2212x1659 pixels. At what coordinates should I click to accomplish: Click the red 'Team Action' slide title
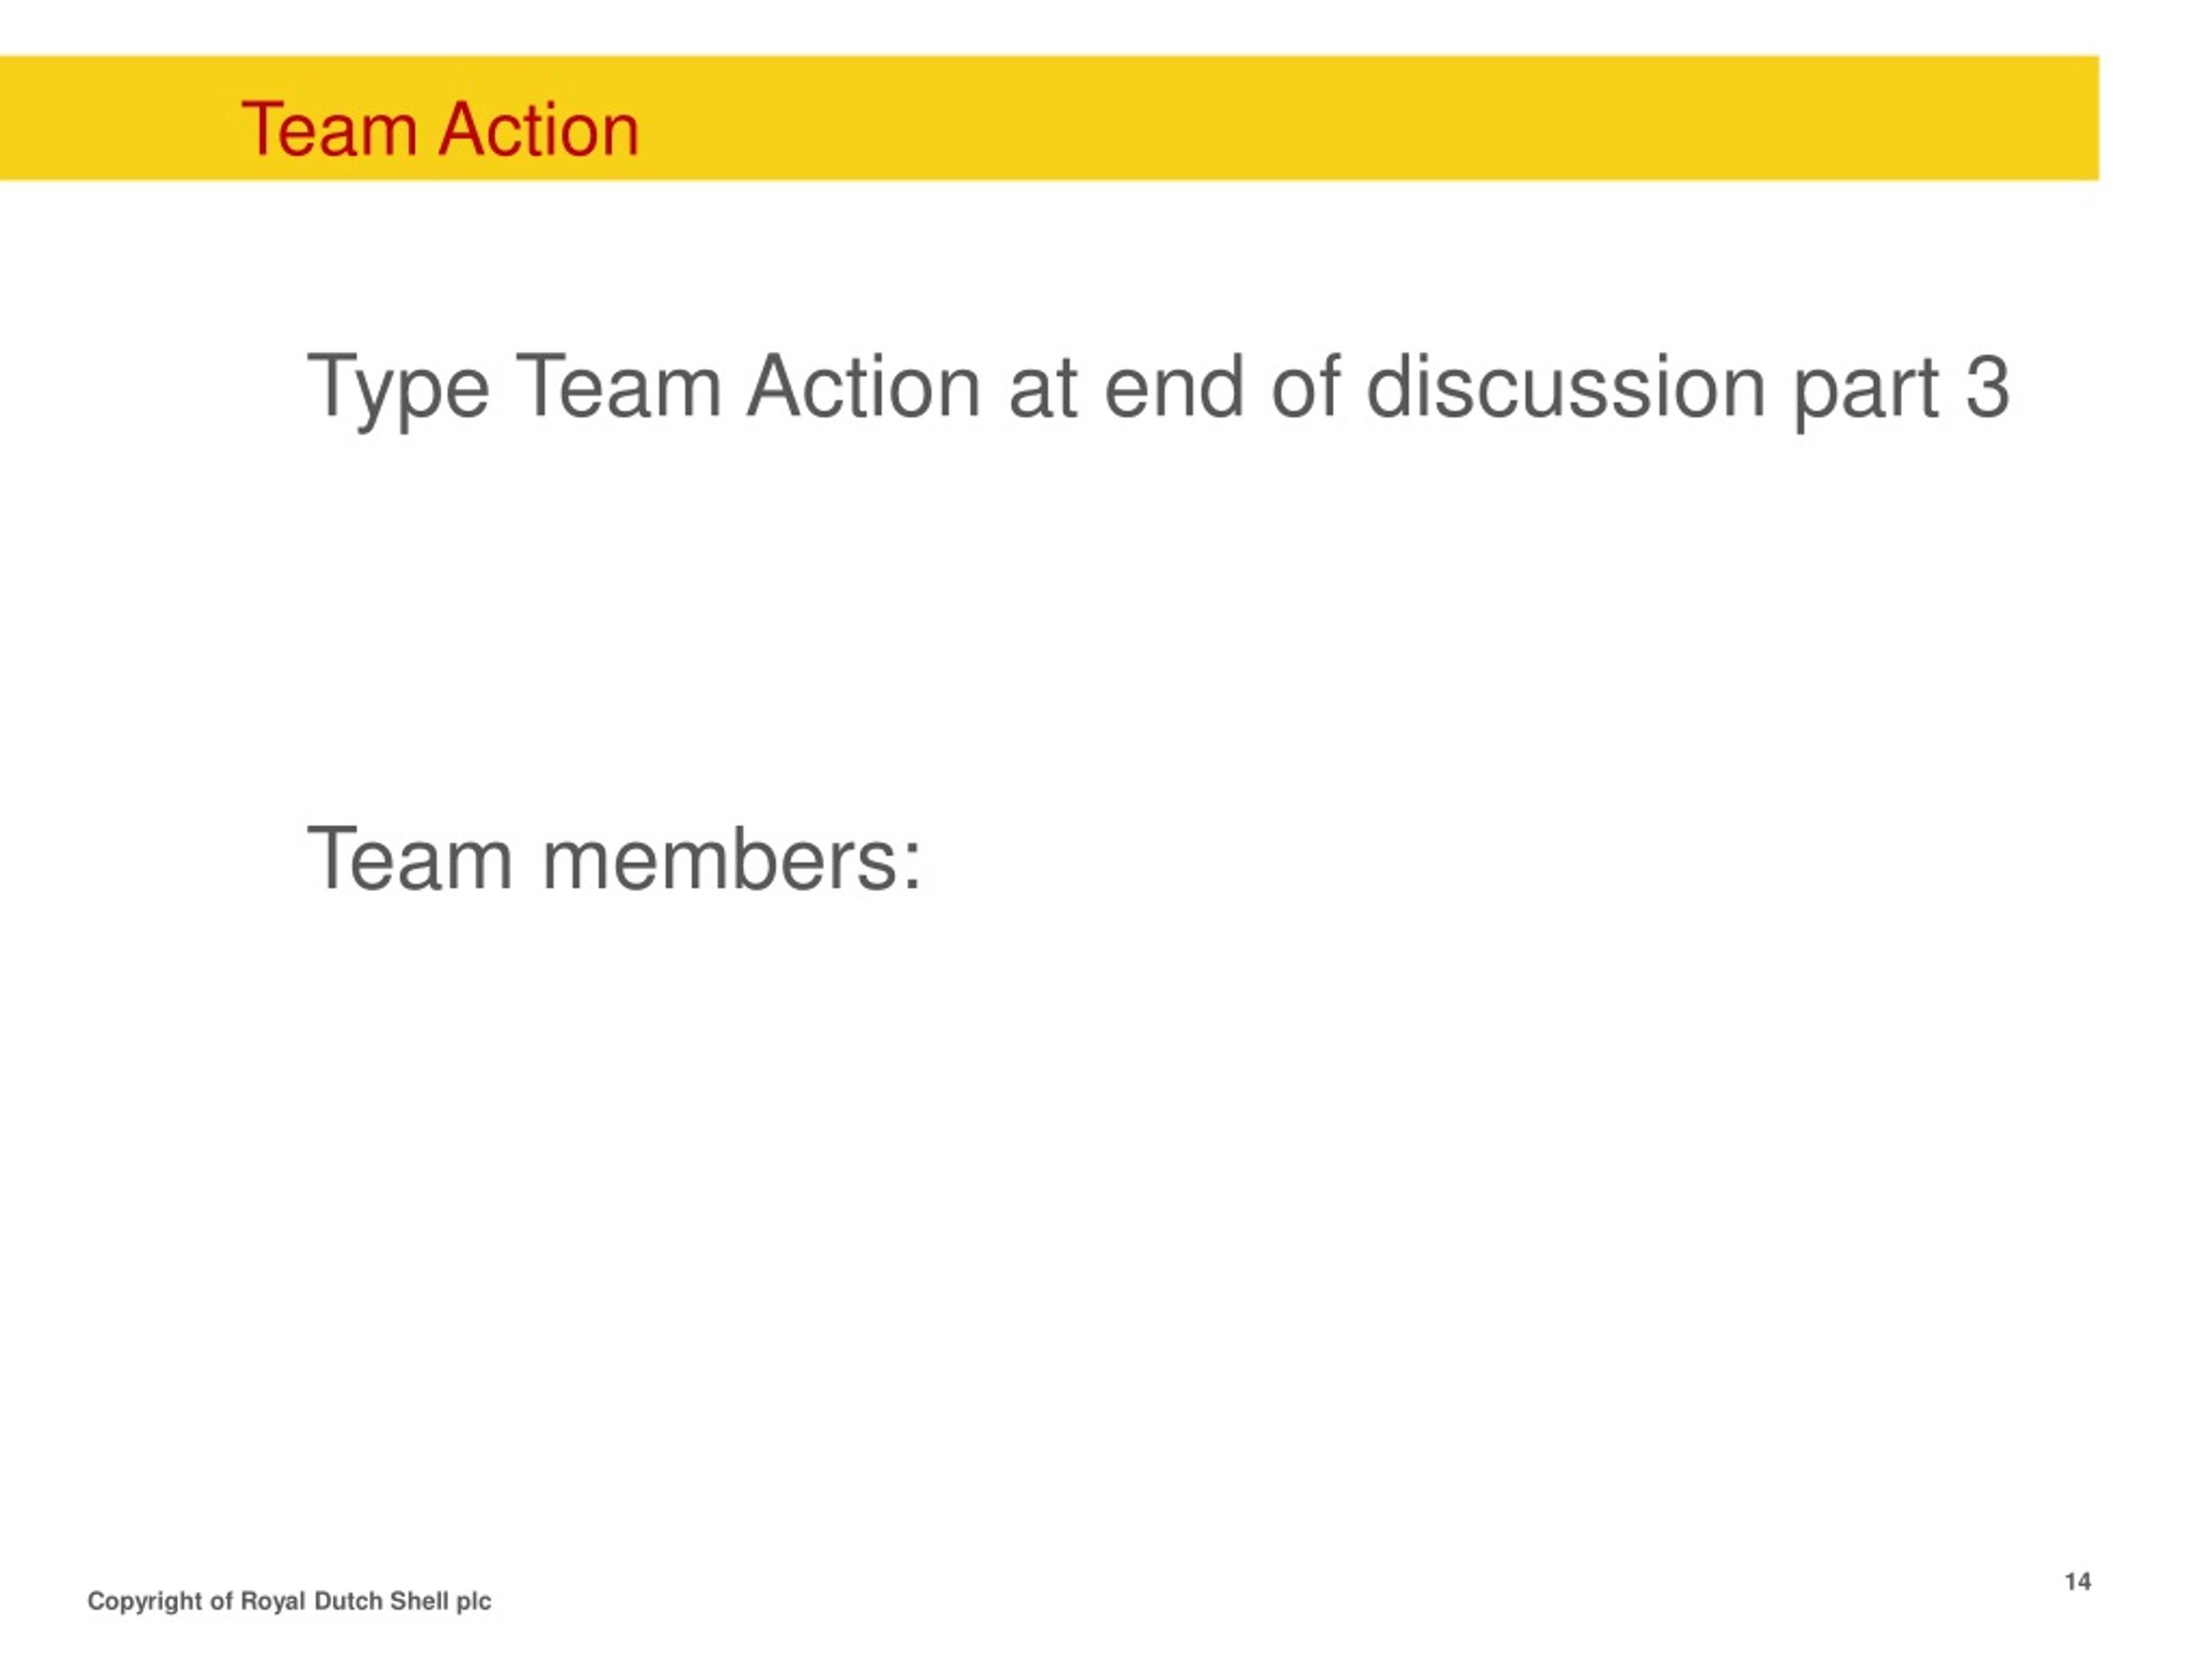point(440,130)
